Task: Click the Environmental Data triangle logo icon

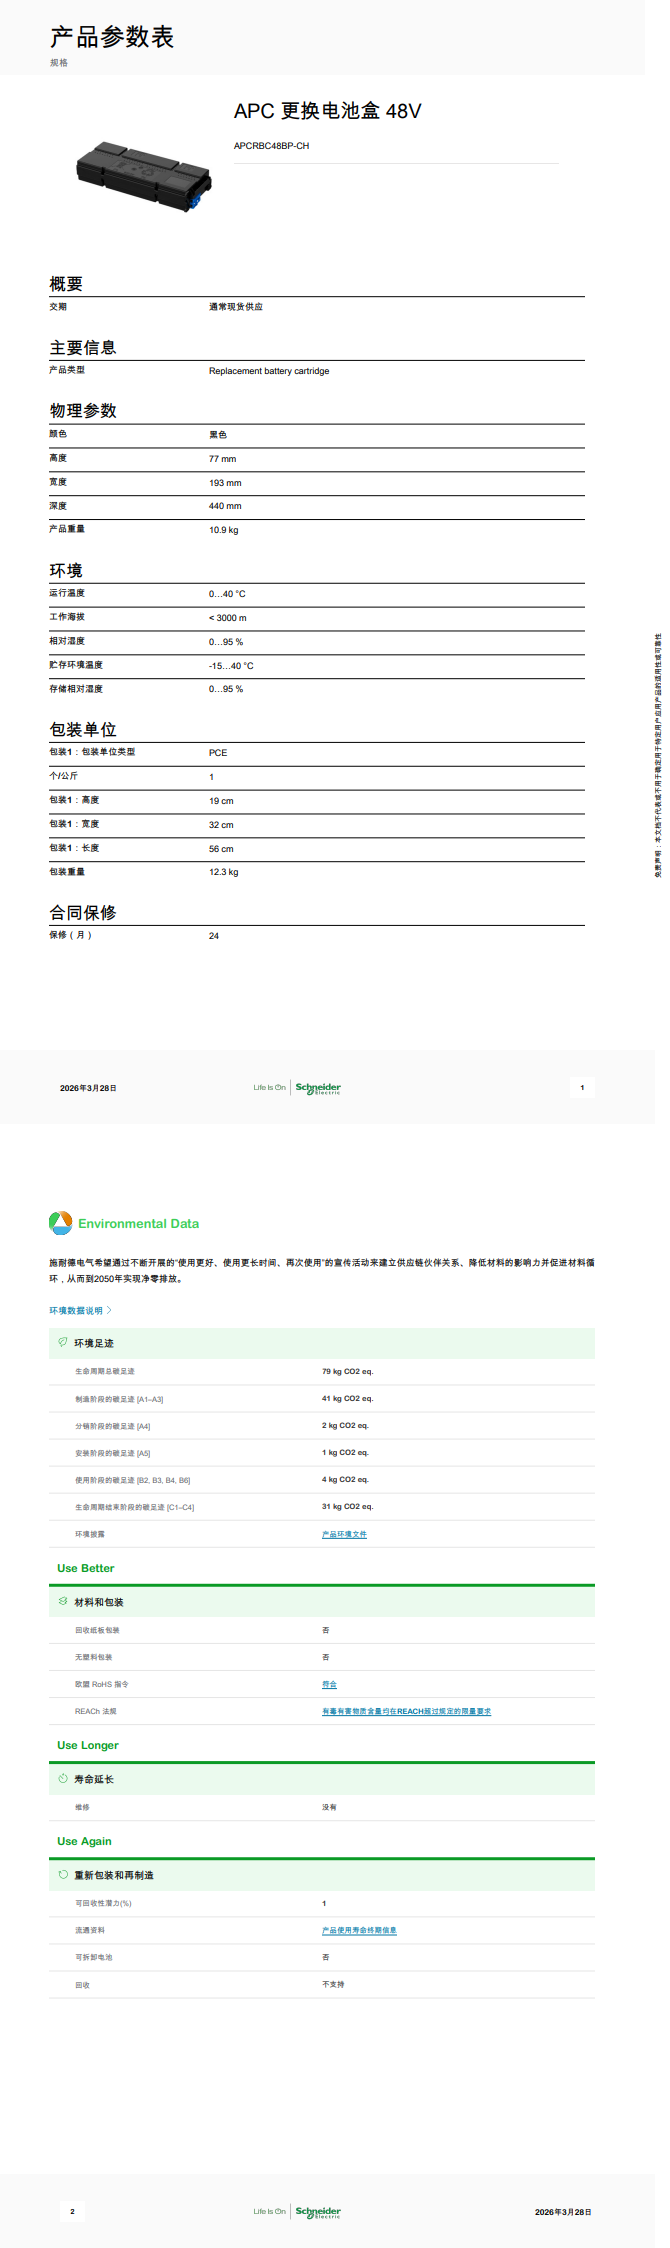Action: click(60, 1223)
